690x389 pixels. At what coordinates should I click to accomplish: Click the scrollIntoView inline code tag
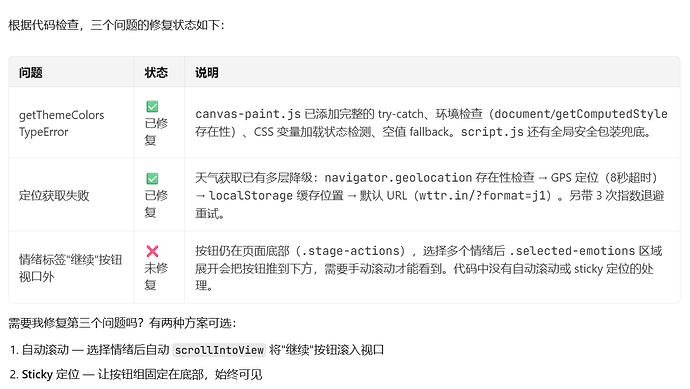coord(219,350)
